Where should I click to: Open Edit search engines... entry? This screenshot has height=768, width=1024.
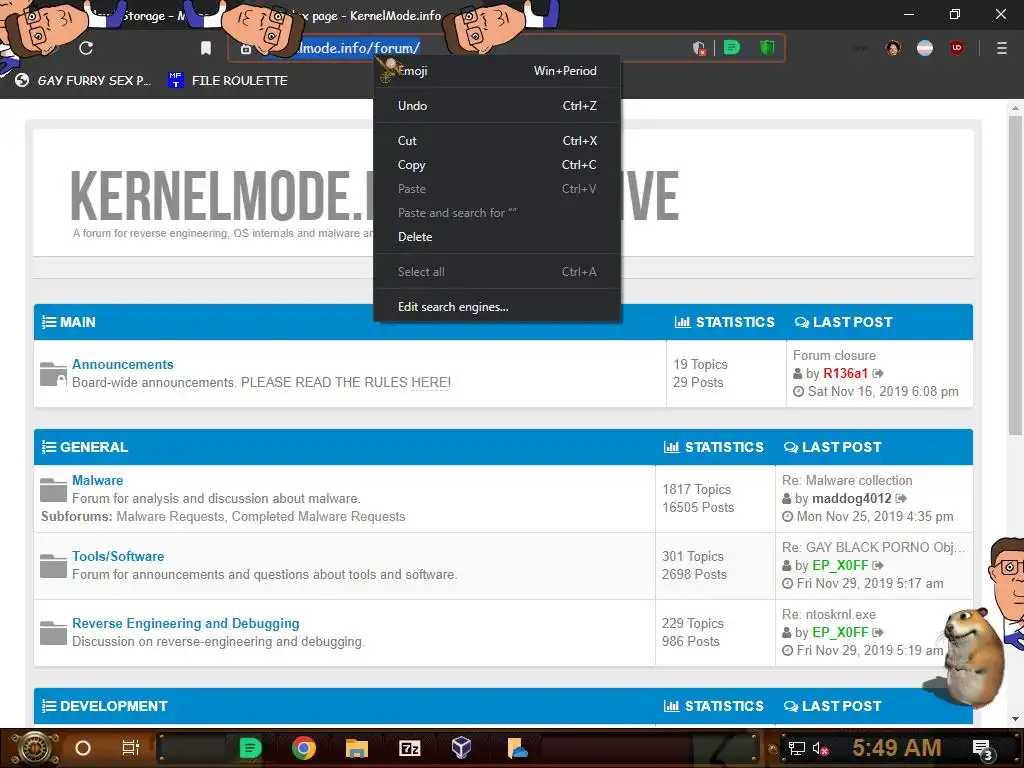pos(497,307)
